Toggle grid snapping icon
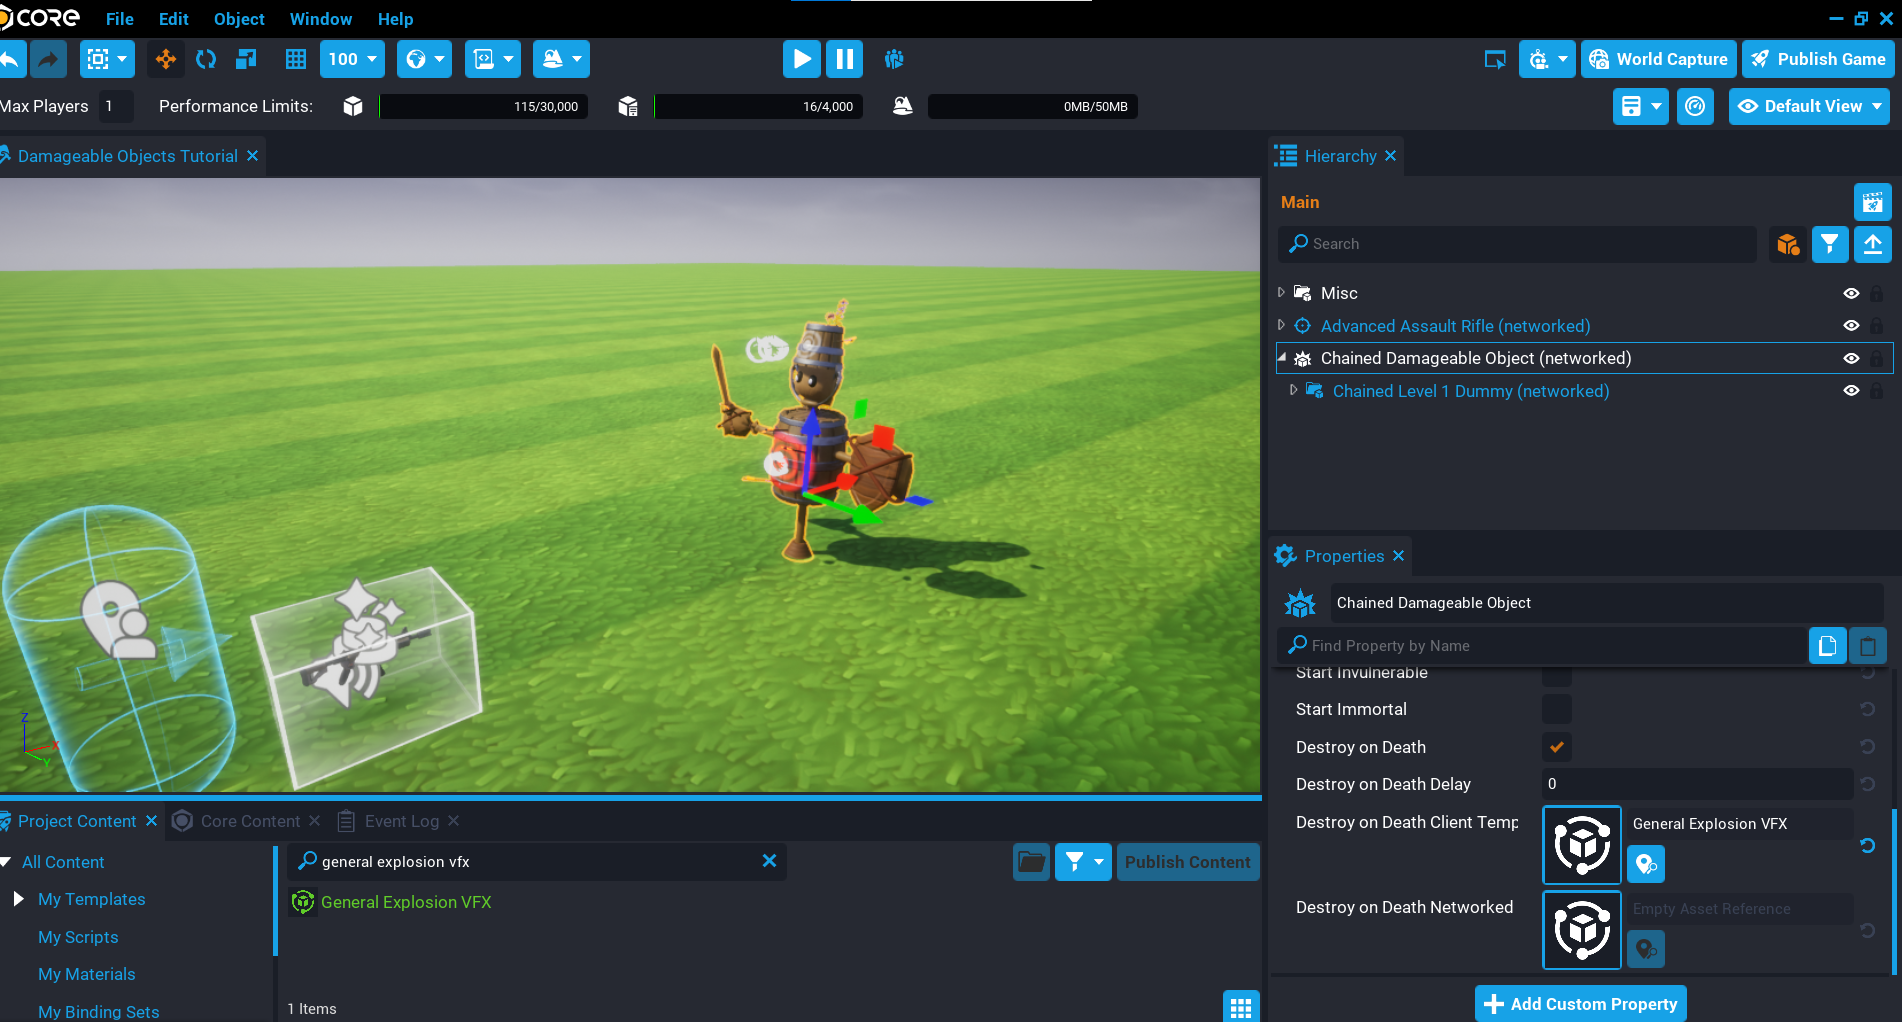Screen dimensions: 1902x1022 [x=296, y=59]
